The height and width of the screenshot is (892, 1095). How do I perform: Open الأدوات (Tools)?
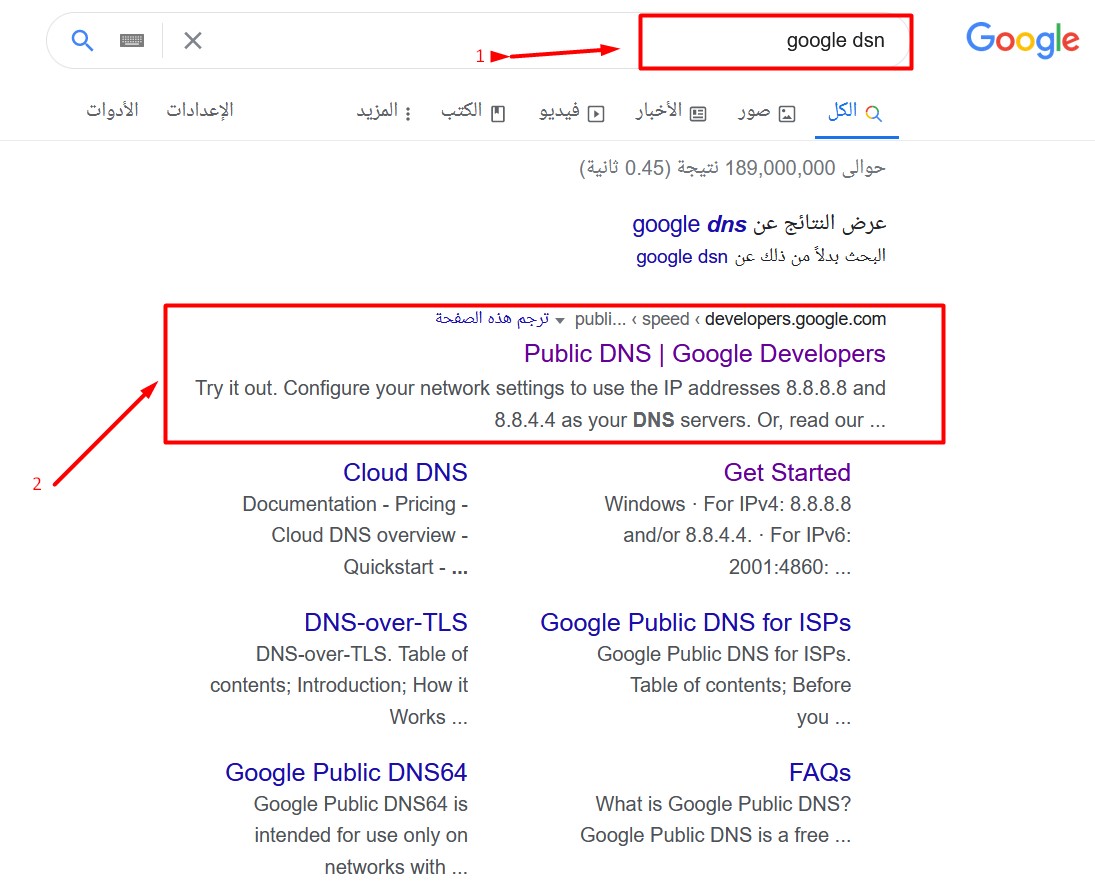pos(112,110)
